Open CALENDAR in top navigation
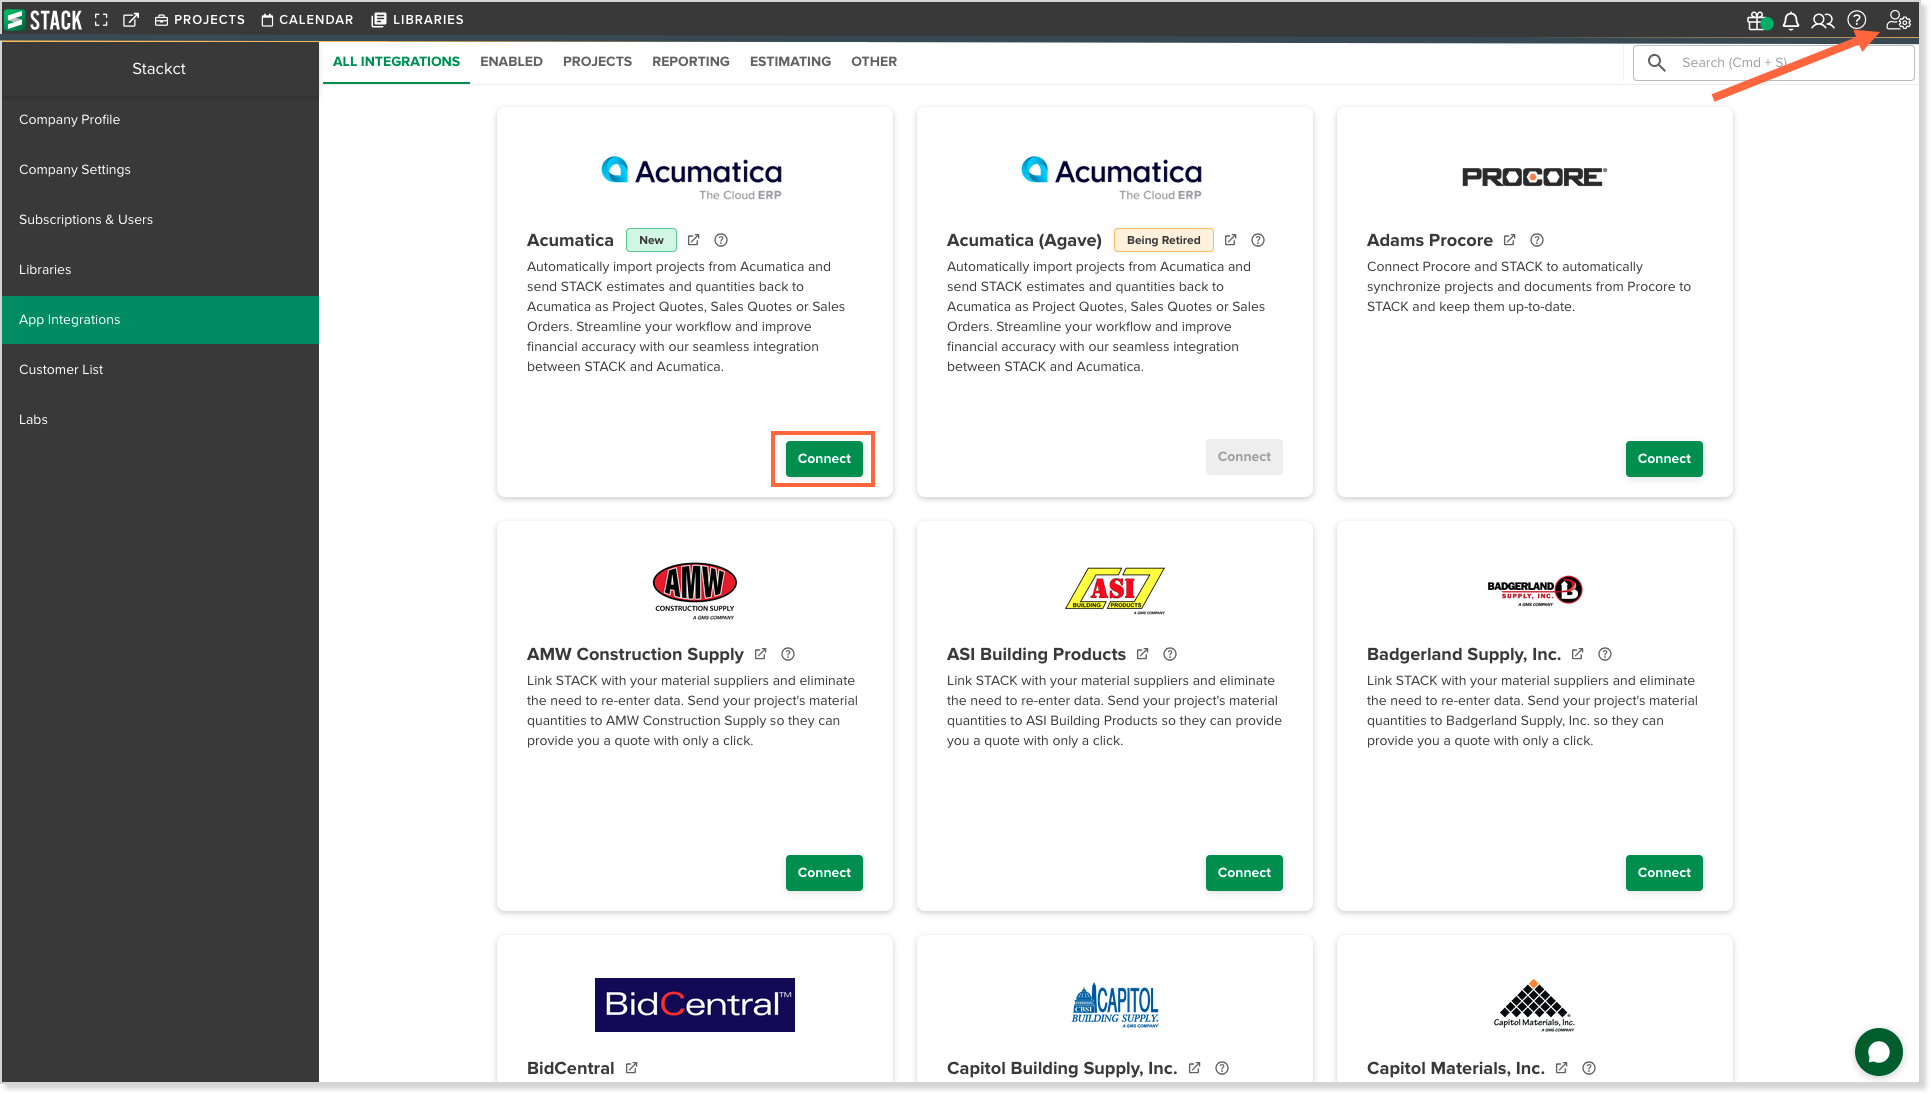Image resolution: width=1931 pixels, height=1094 pixels. click(307, 20)
